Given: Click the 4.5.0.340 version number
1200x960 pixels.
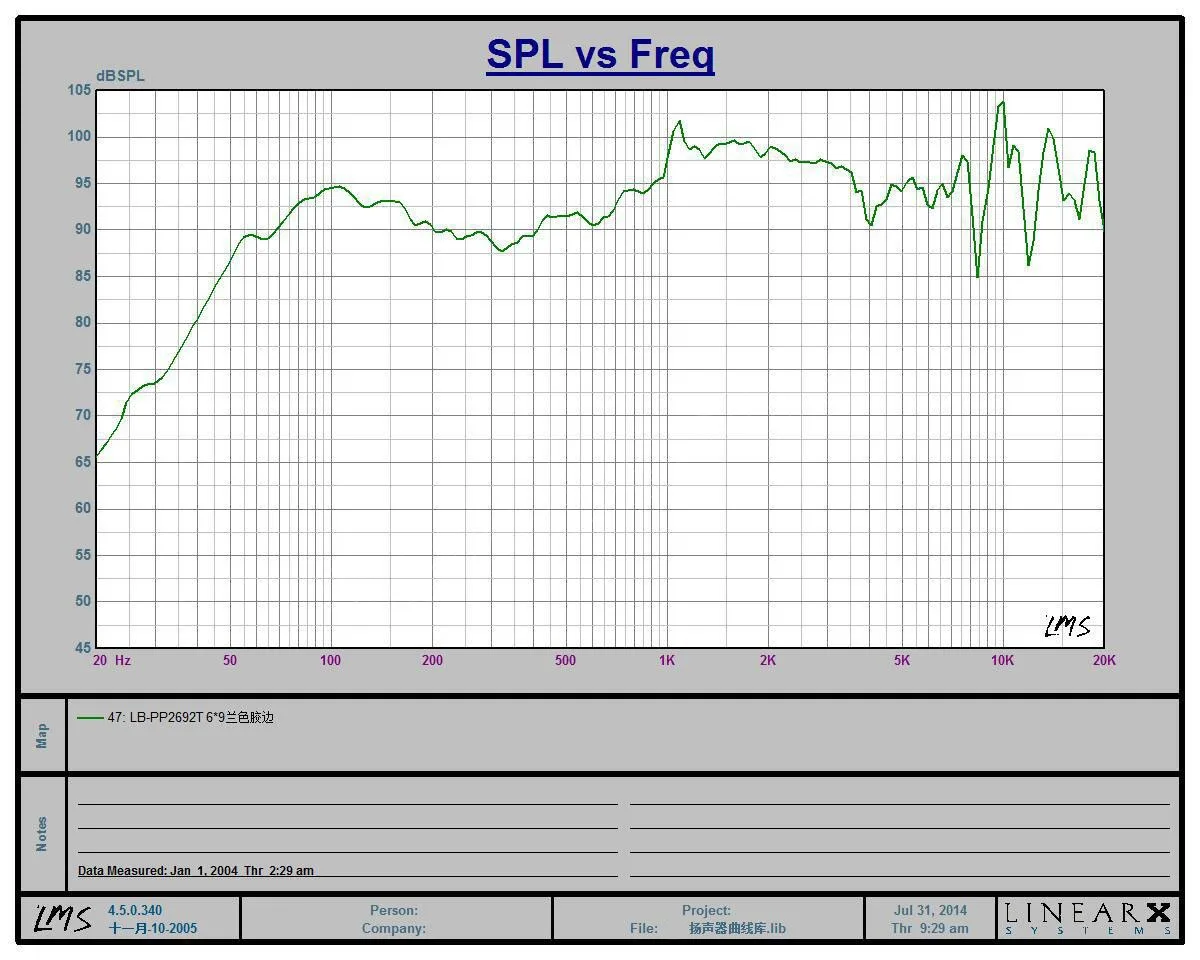Looking at the screenshot, I should tap(135, 911).
